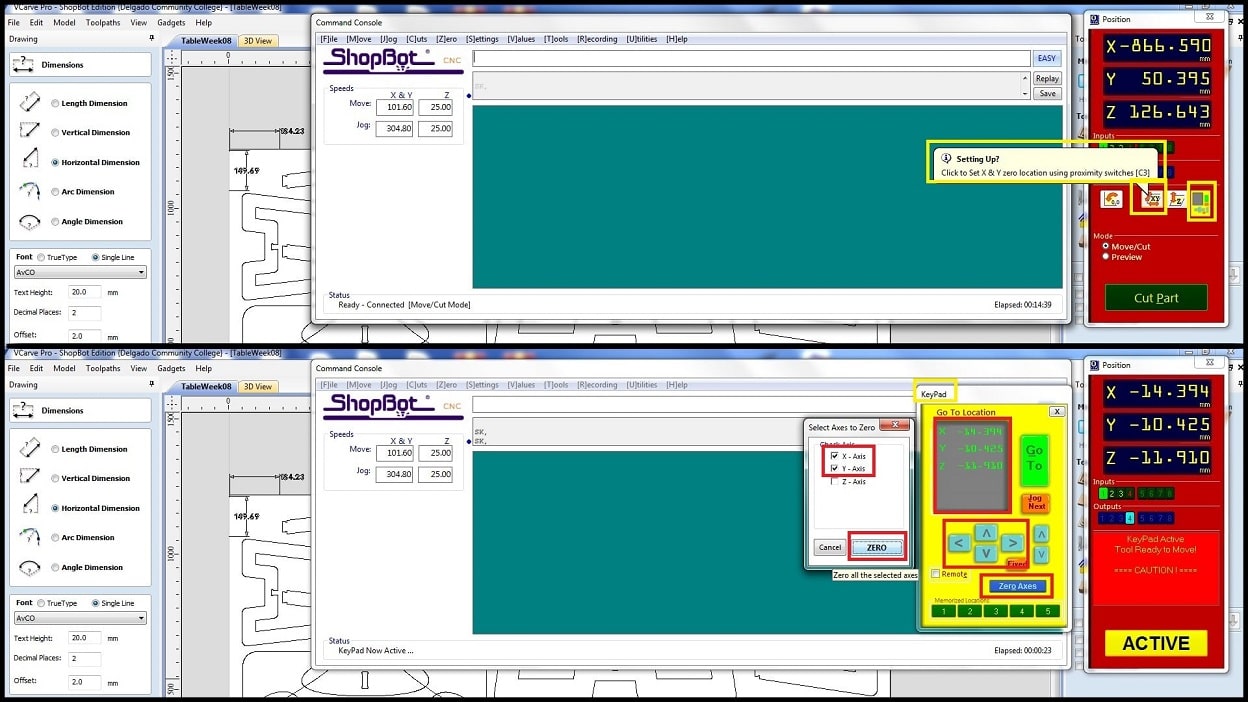This screenshot has width=1248, height=702.
Task: Click the green Cut Part button
Action: point(1156,298)
